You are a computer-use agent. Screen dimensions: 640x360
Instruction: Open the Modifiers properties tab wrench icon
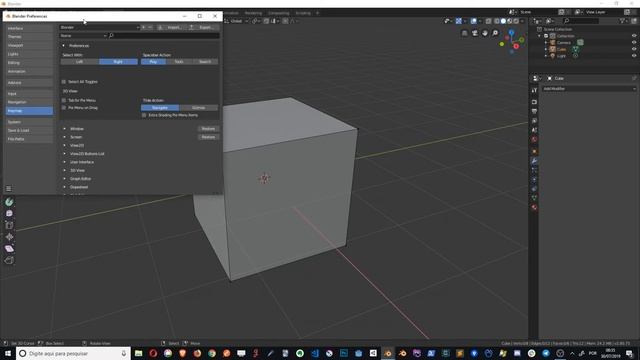(534, 161)
